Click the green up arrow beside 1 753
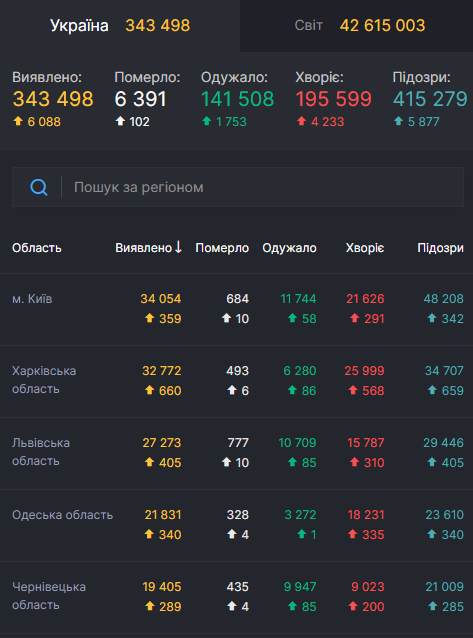Image resolution: width=473 pixels, height=638 pixels. pyautogui.click(x=207, y=121)
